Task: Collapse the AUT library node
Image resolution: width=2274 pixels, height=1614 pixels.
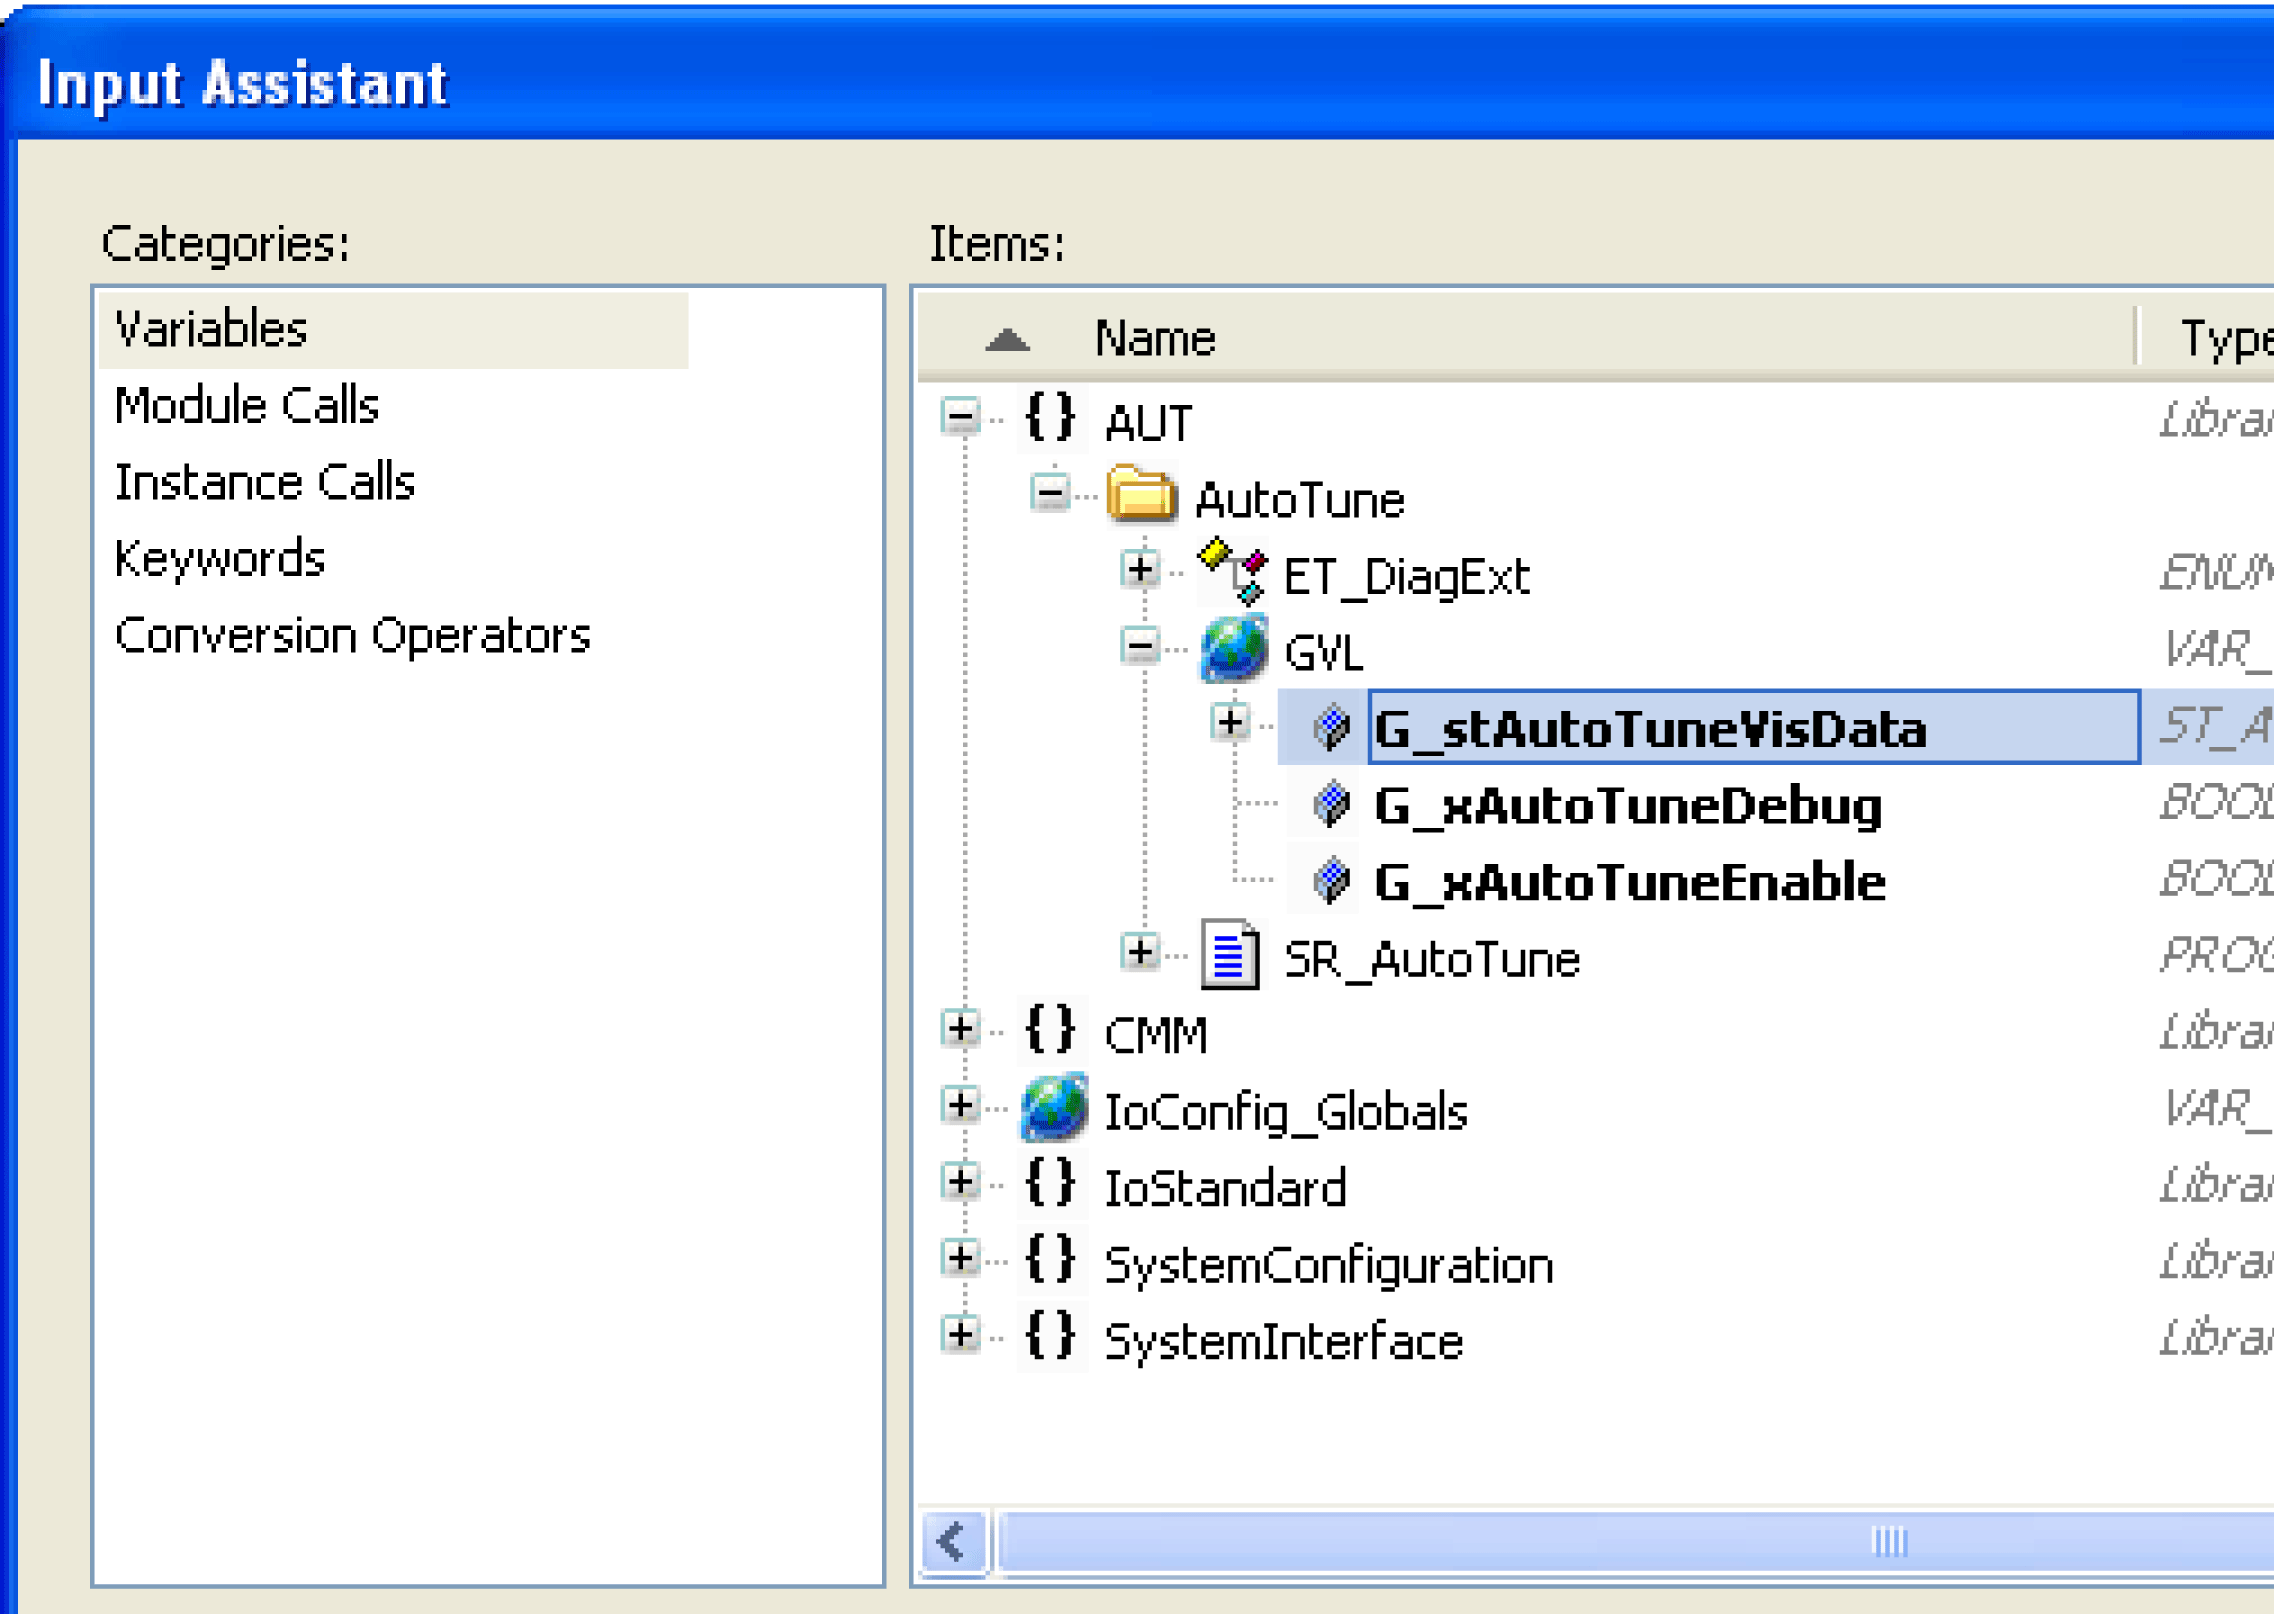Action: tap(960, 415)
